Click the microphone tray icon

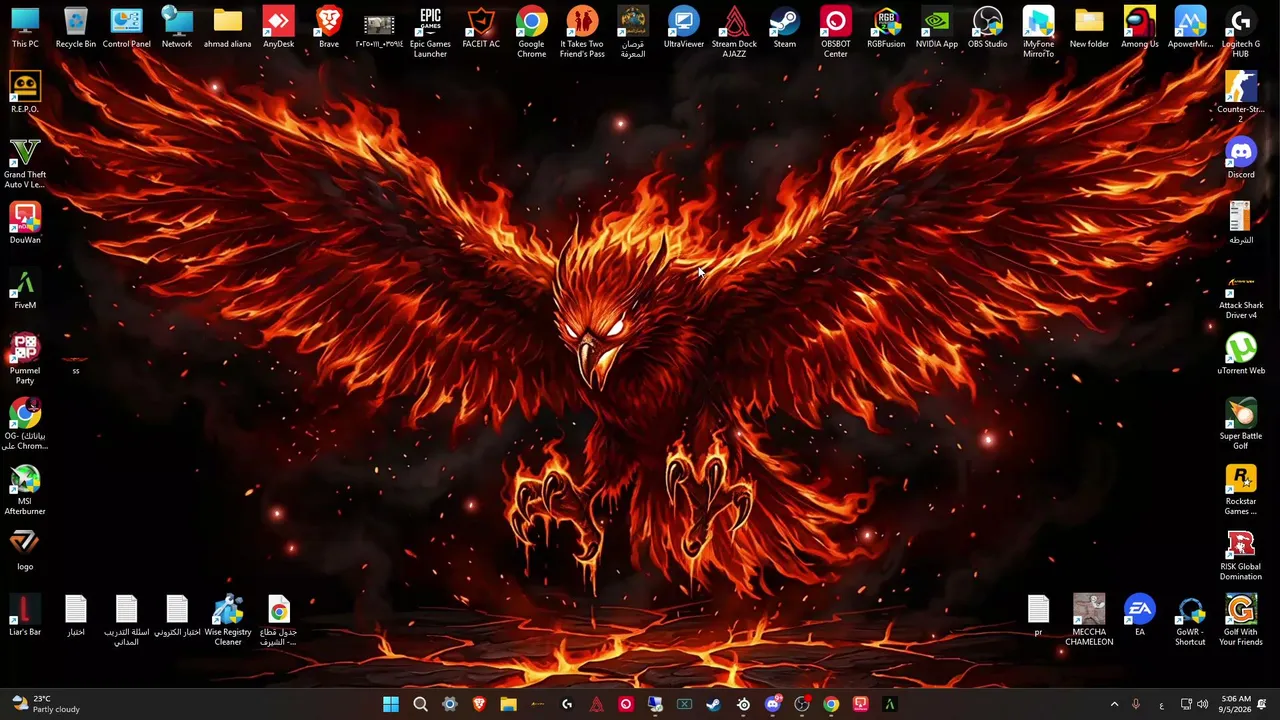point(1135,705)
